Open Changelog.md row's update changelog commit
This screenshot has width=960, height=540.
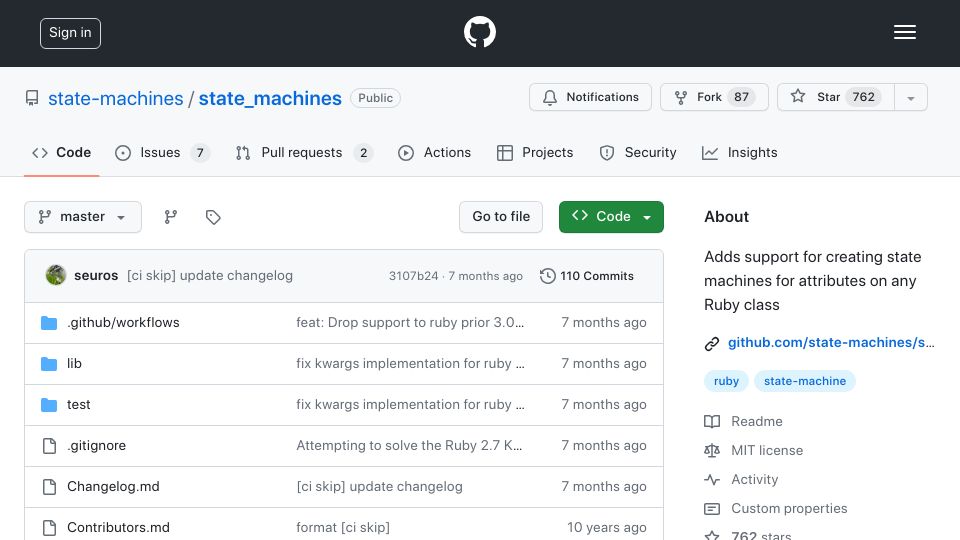(379, 487)
